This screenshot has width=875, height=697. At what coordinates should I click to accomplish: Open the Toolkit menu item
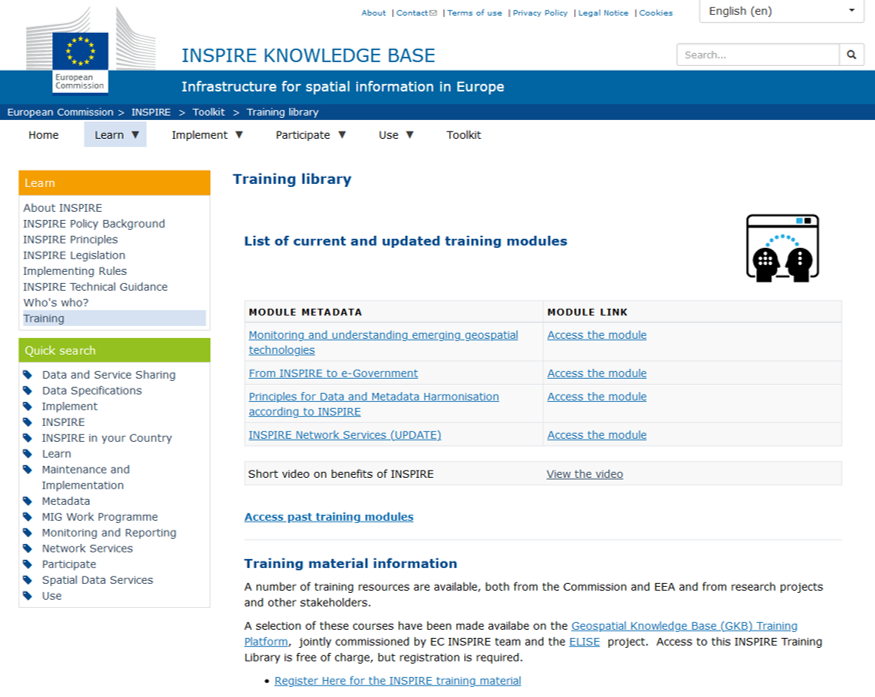point(464,135)
